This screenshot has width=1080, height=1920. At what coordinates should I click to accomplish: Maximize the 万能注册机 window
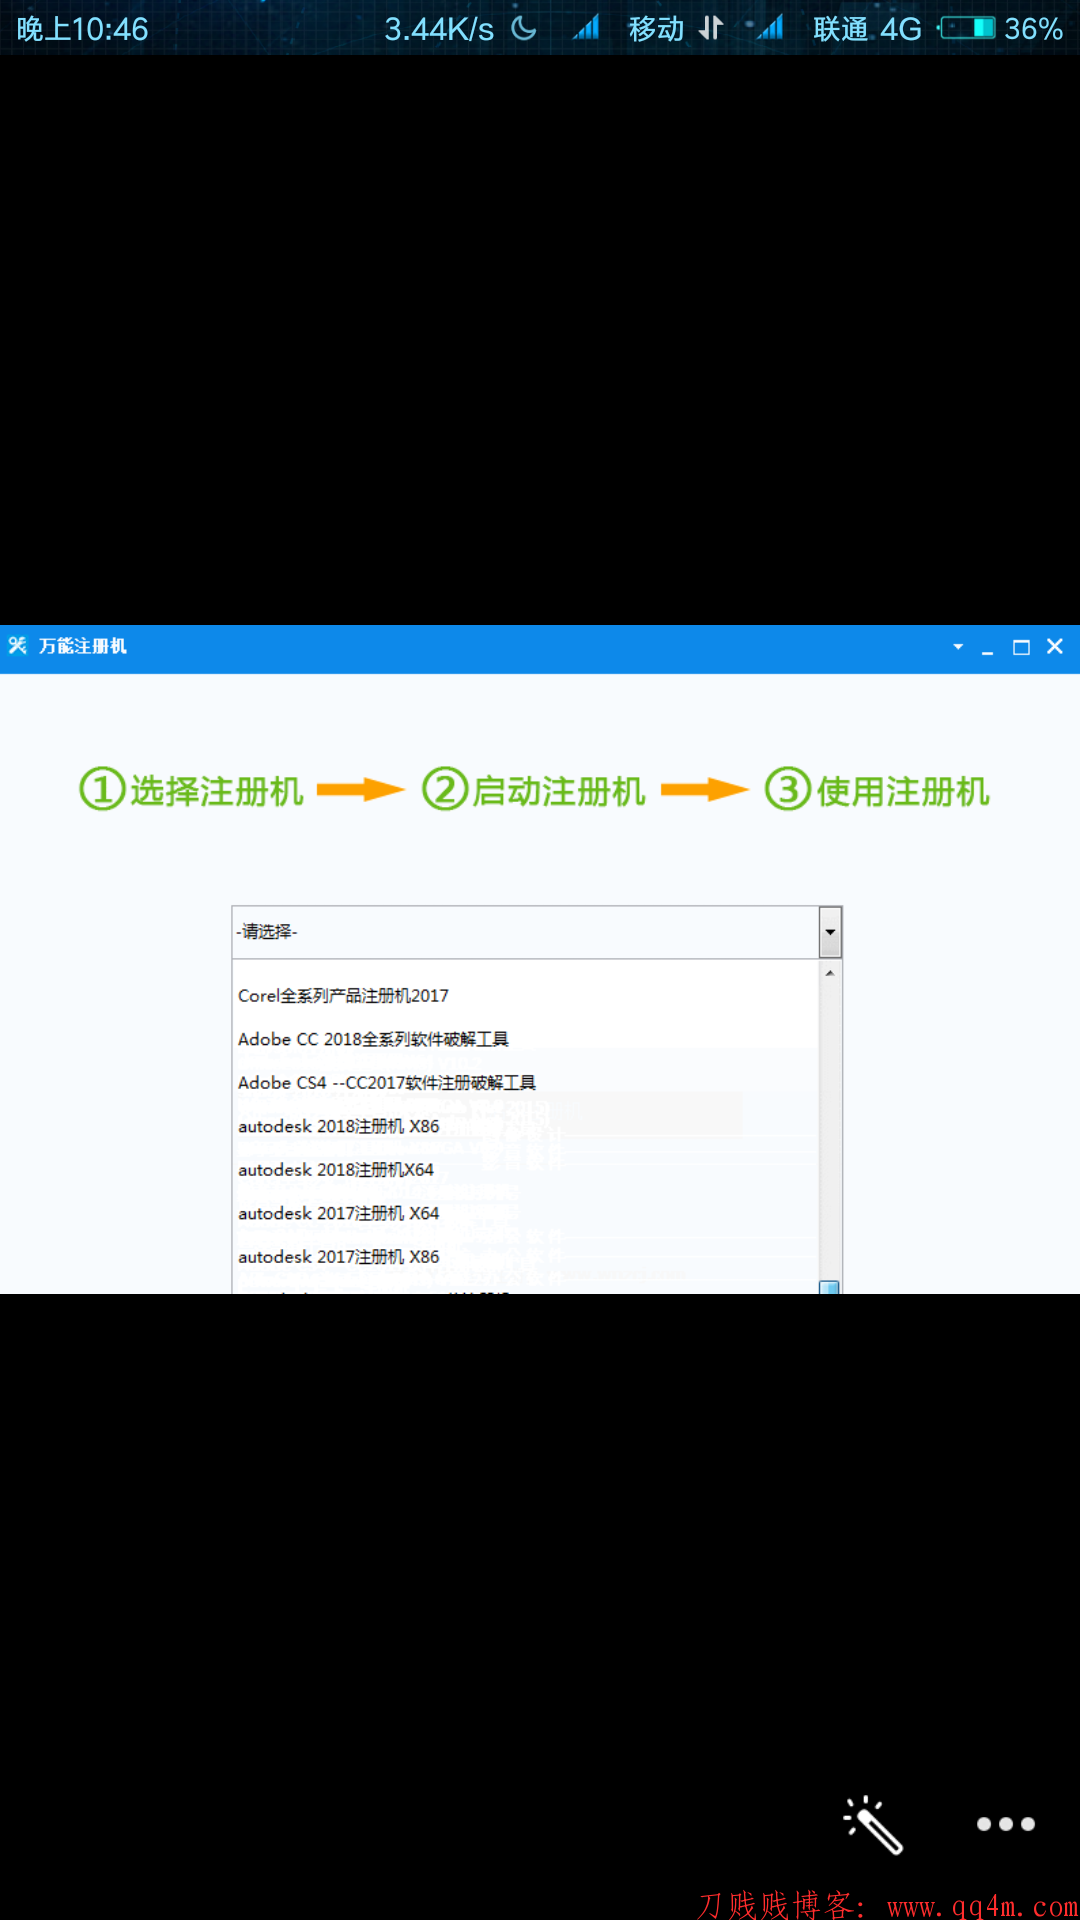[1021, 647]
